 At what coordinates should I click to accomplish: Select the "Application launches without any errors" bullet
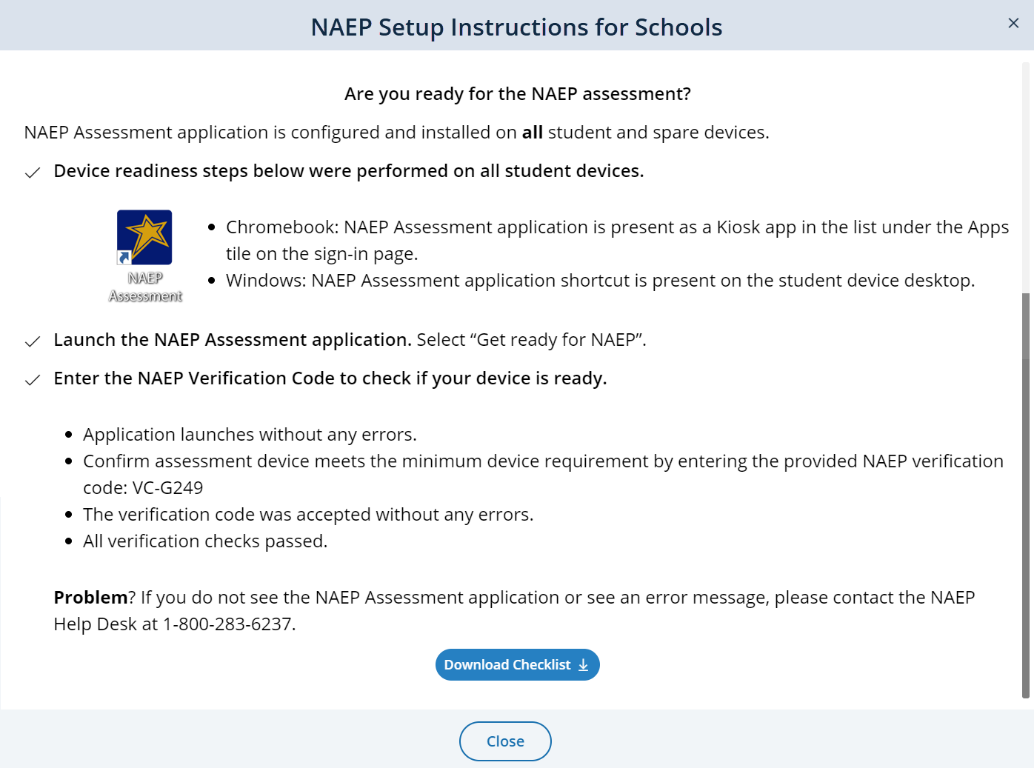[249, 435]
